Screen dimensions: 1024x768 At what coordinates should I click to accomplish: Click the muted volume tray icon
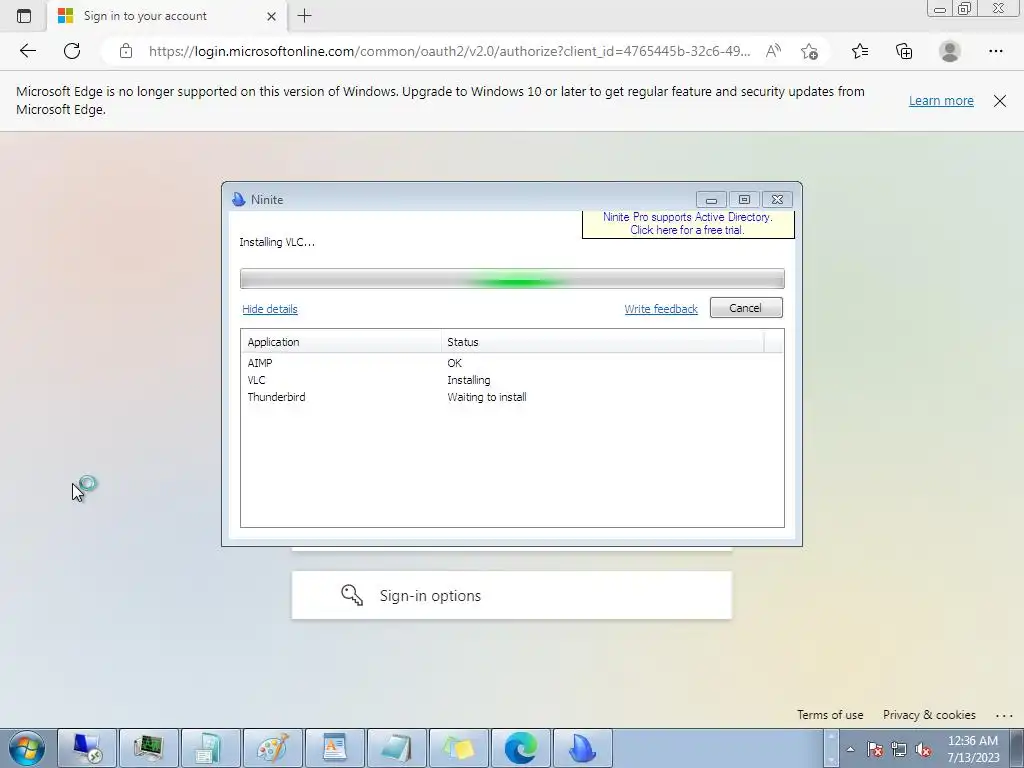pos(923,749)
